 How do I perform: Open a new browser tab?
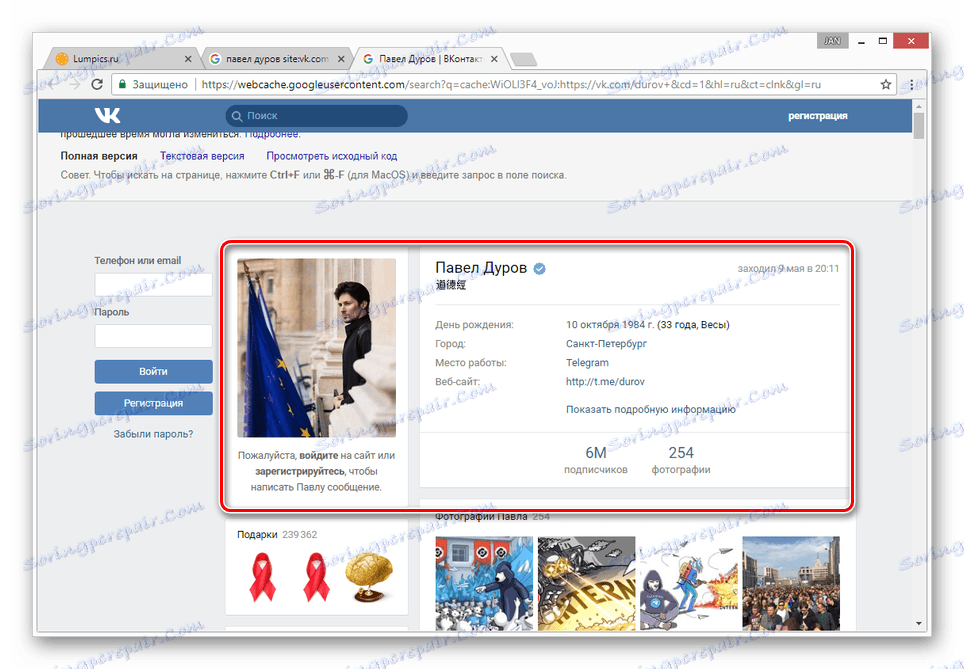[x=523, y=59]
